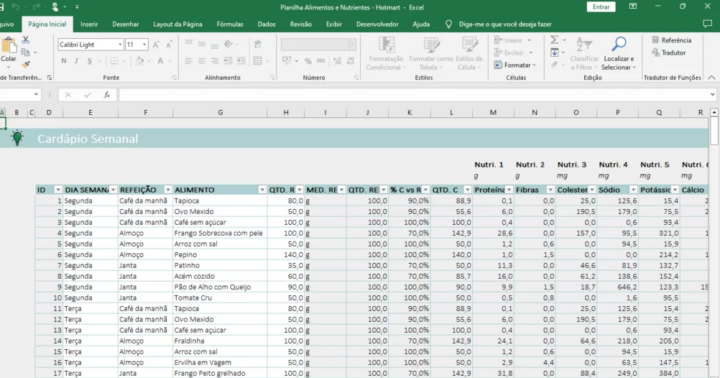The height and width of the screenshot is (378, 720).
Task: Click the Entrar sign-in button
Action: click(601, 7)
